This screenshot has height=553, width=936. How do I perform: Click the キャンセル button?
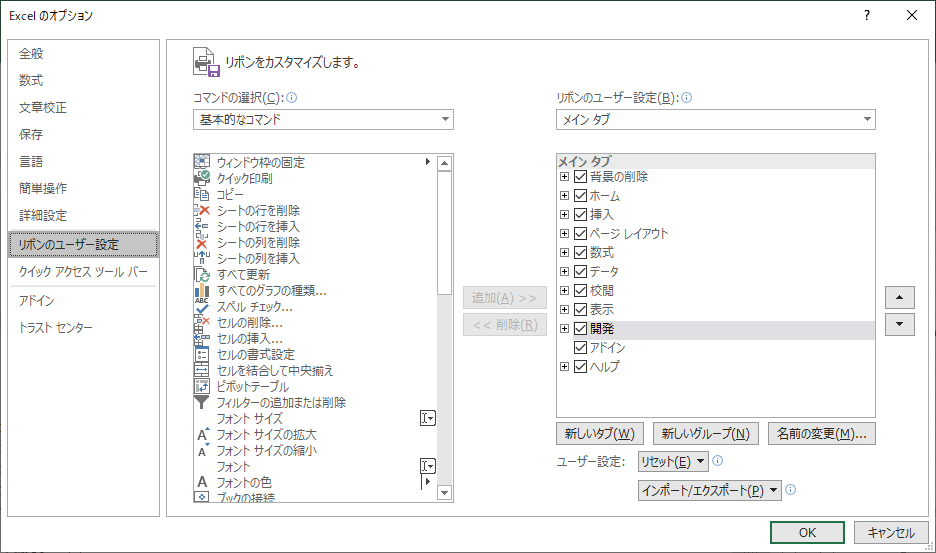pos(891,533)
